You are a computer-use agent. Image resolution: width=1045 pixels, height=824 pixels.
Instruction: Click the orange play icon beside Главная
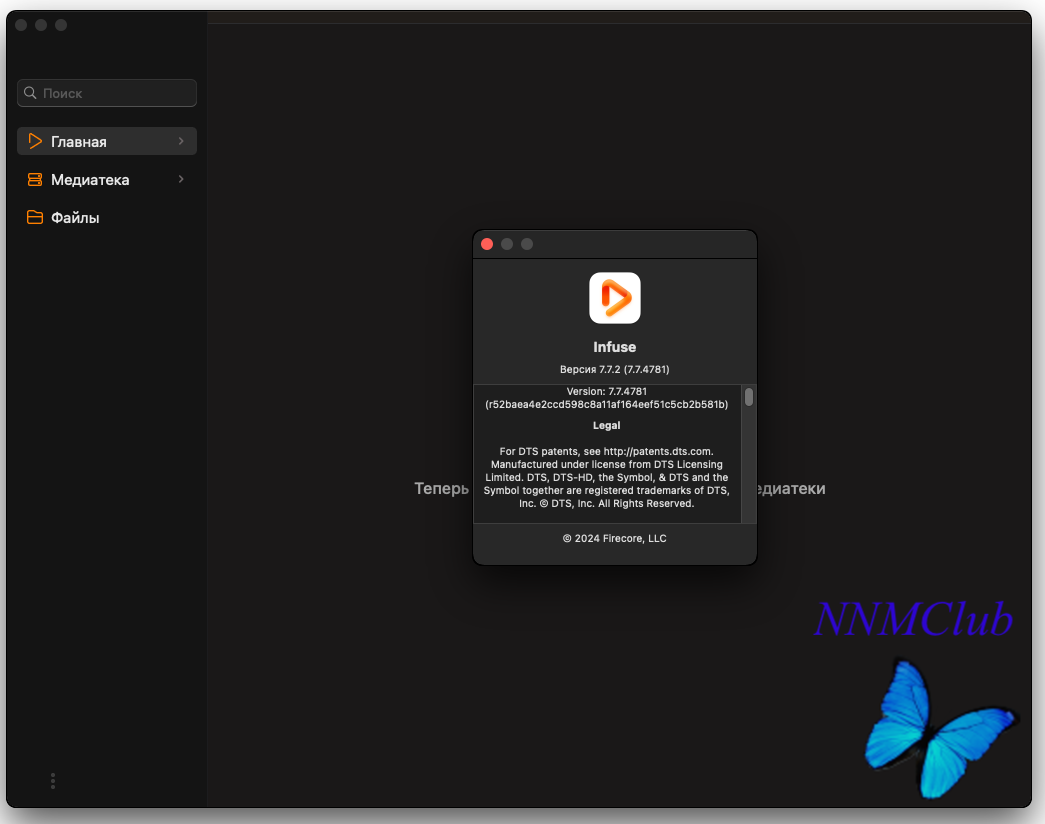tap(35, 141)
